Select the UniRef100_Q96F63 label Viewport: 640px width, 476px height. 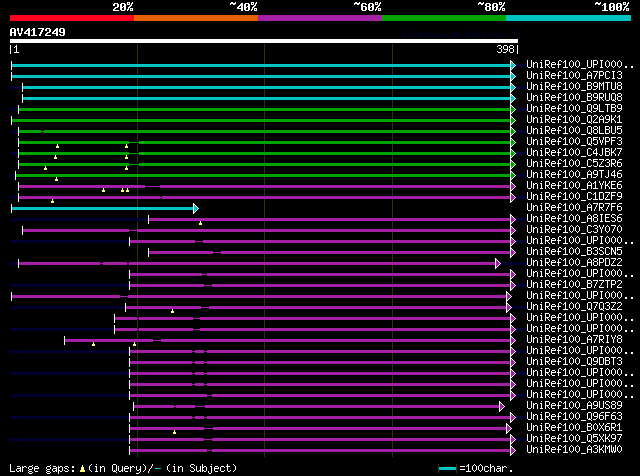pyautogui.click(x=574, y=417)
